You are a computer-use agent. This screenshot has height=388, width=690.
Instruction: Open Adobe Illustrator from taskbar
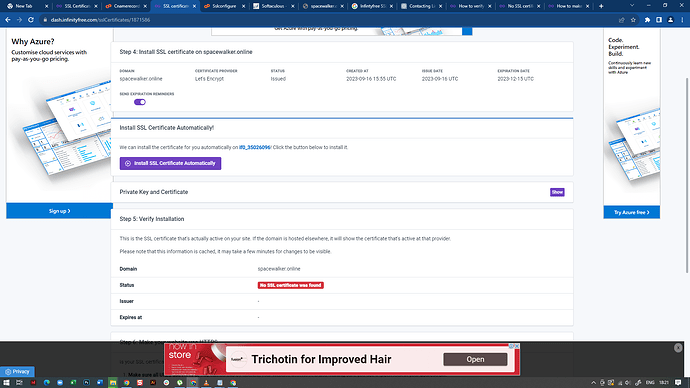point(153,383)
